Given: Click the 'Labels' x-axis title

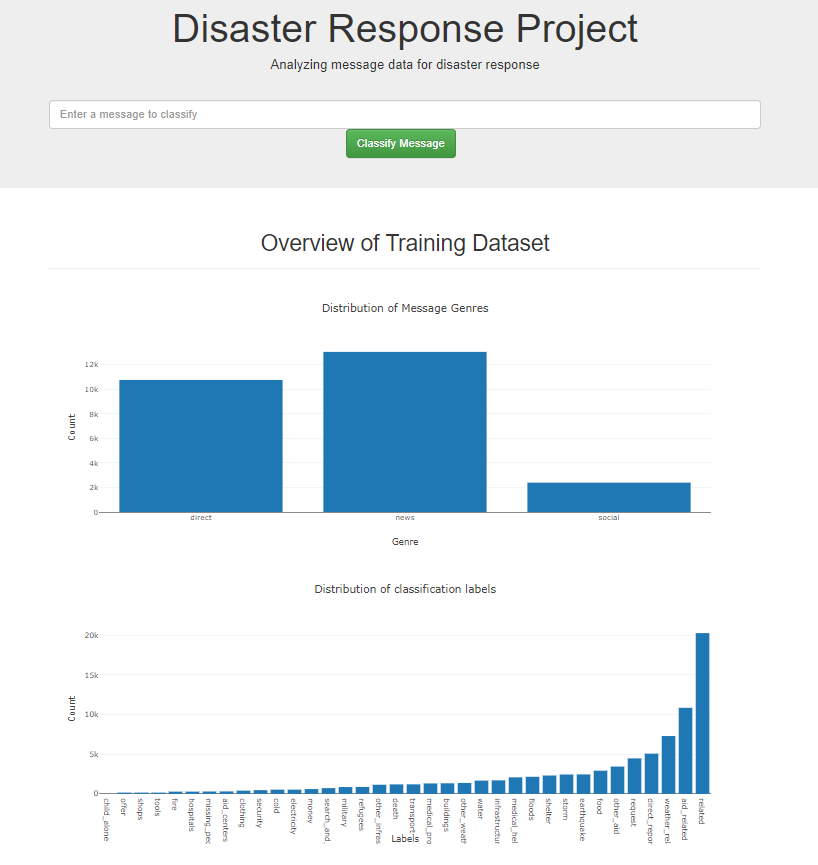Looking at the screenshot, I should (x=405, y=839).
